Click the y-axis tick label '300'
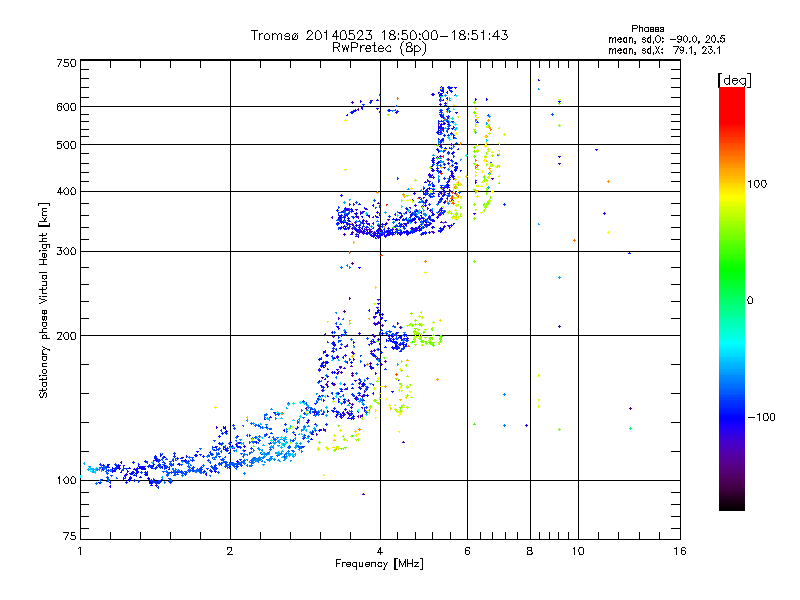Image resolution: width=800 pixels, height=600 pixels. tap(66, 252)
